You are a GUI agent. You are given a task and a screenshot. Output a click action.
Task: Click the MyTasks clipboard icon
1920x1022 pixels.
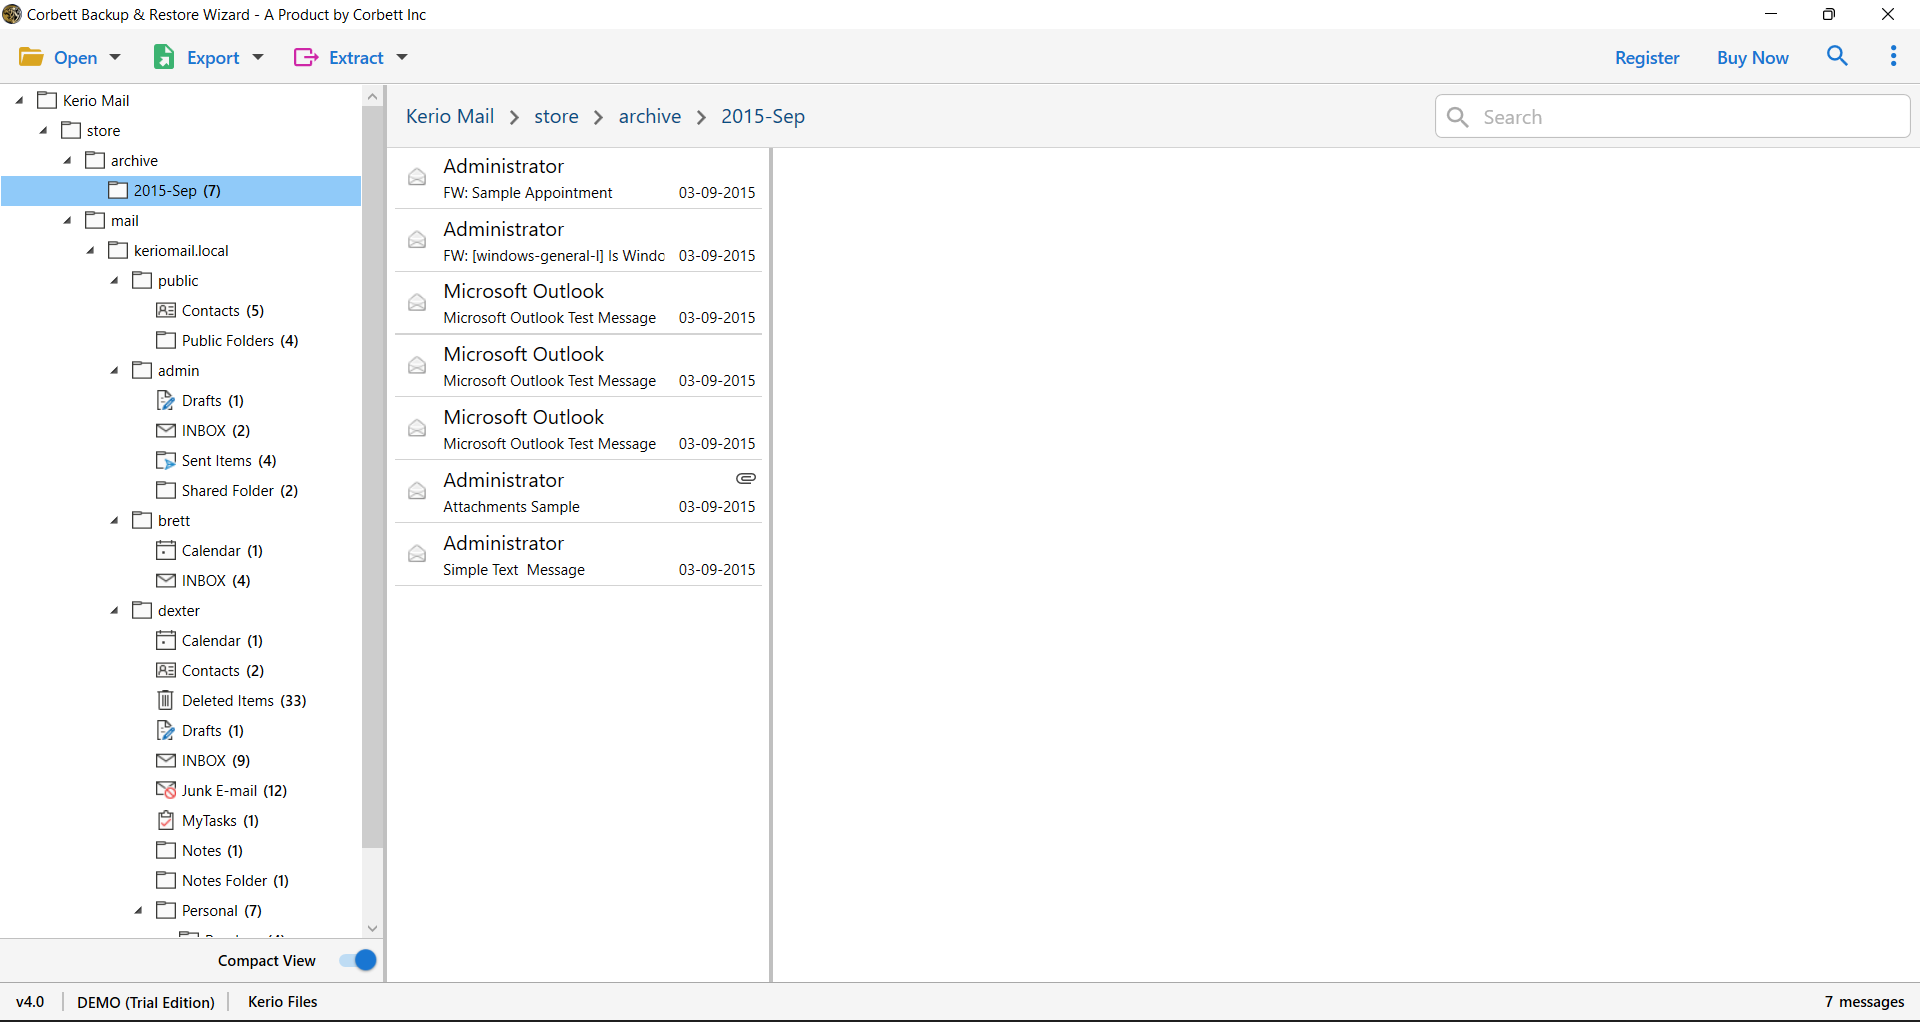[166, 820]
